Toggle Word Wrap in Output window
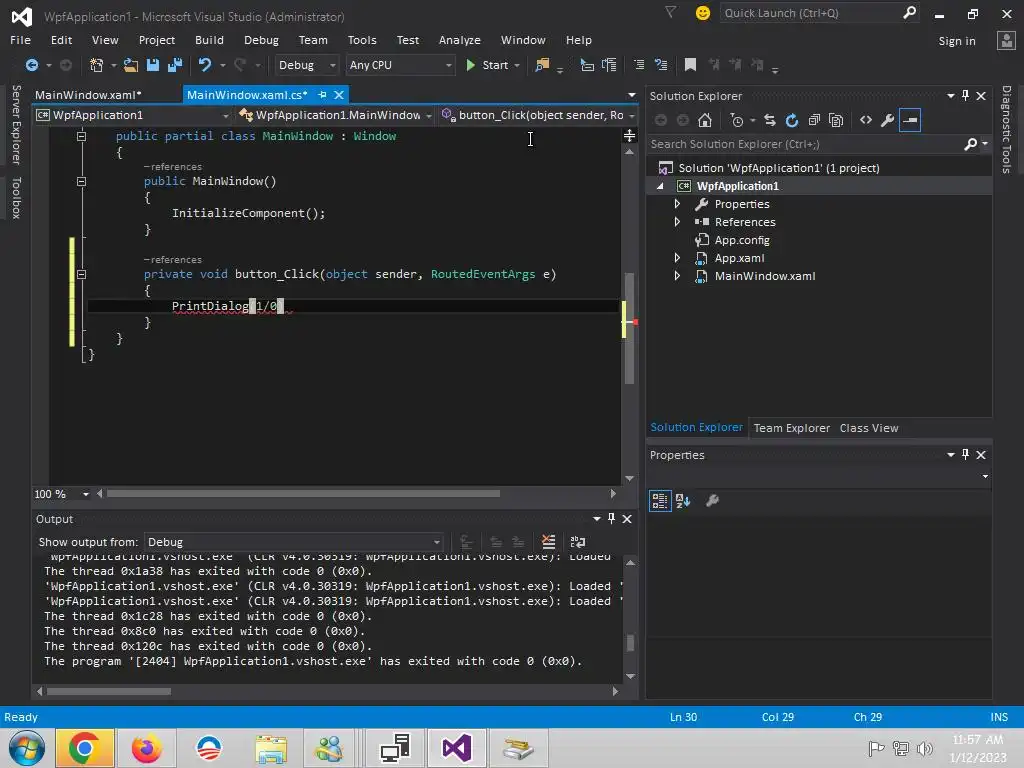The image size is (1024, 768). pyautogui.click(x=578, y=542)
